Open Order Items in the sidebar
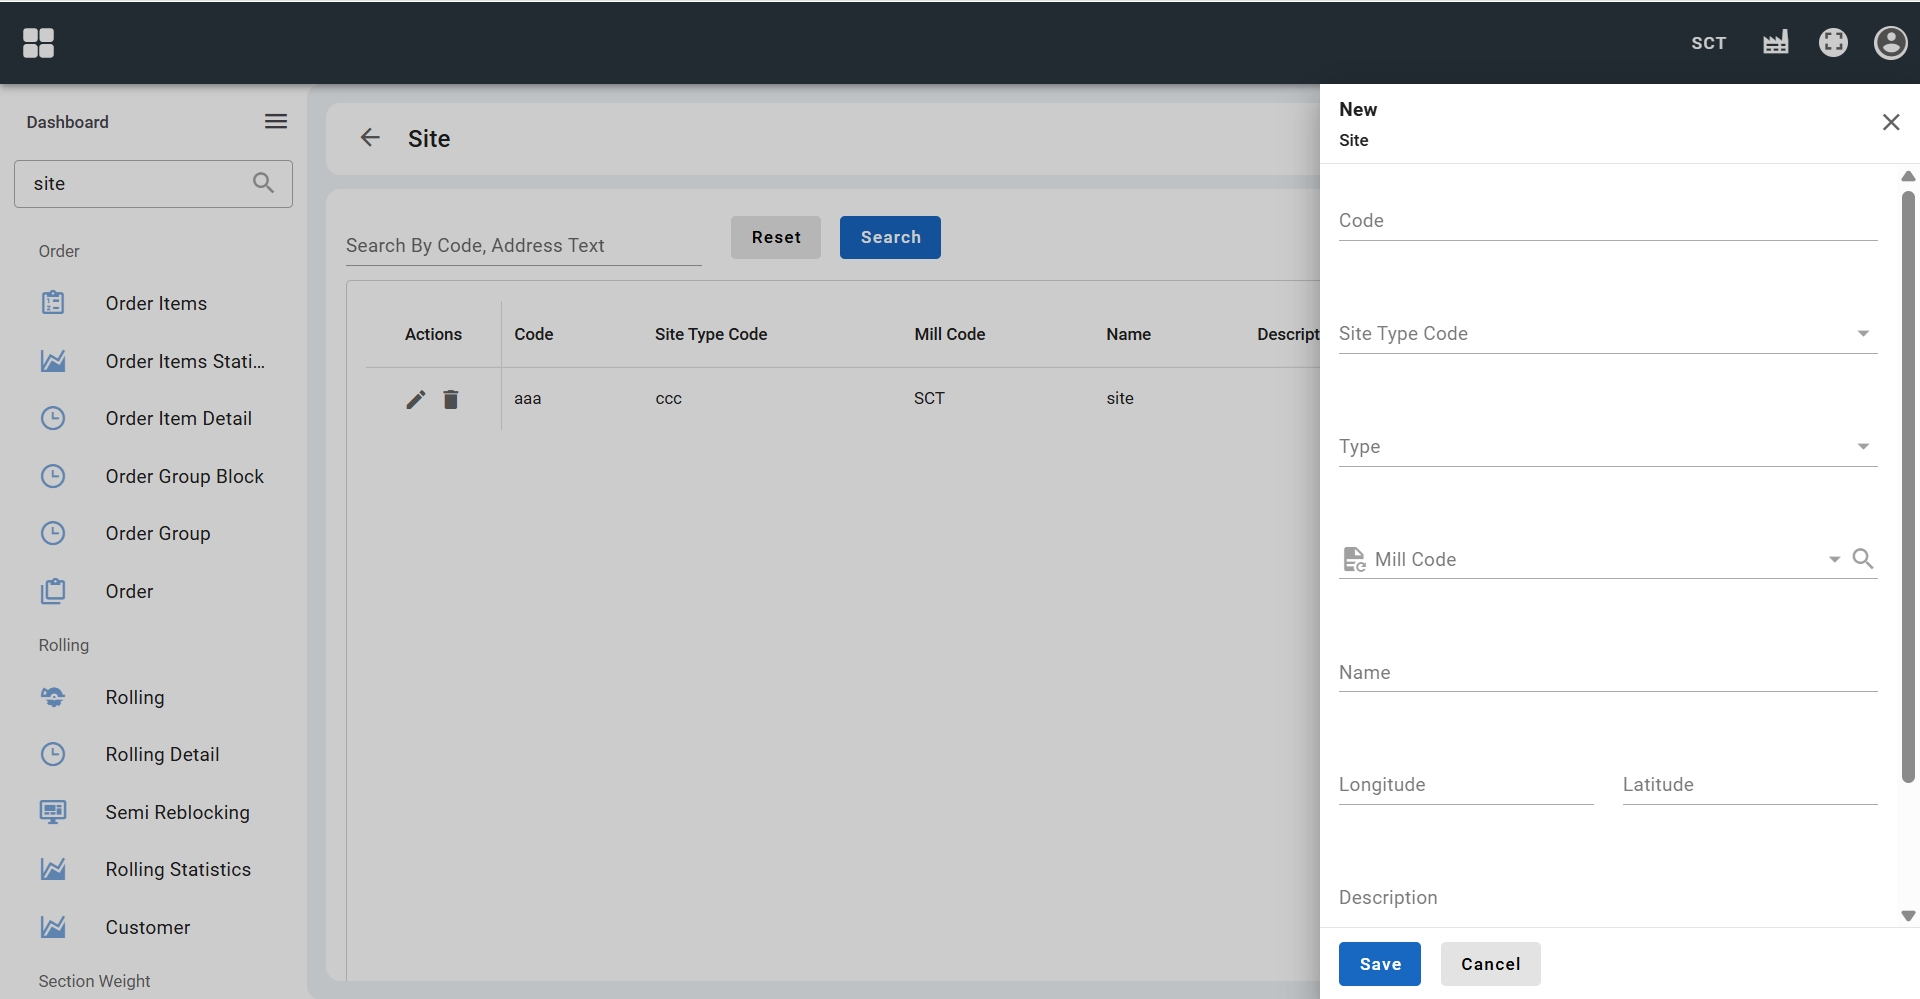1920x999 pixels. tap(156, 304)
